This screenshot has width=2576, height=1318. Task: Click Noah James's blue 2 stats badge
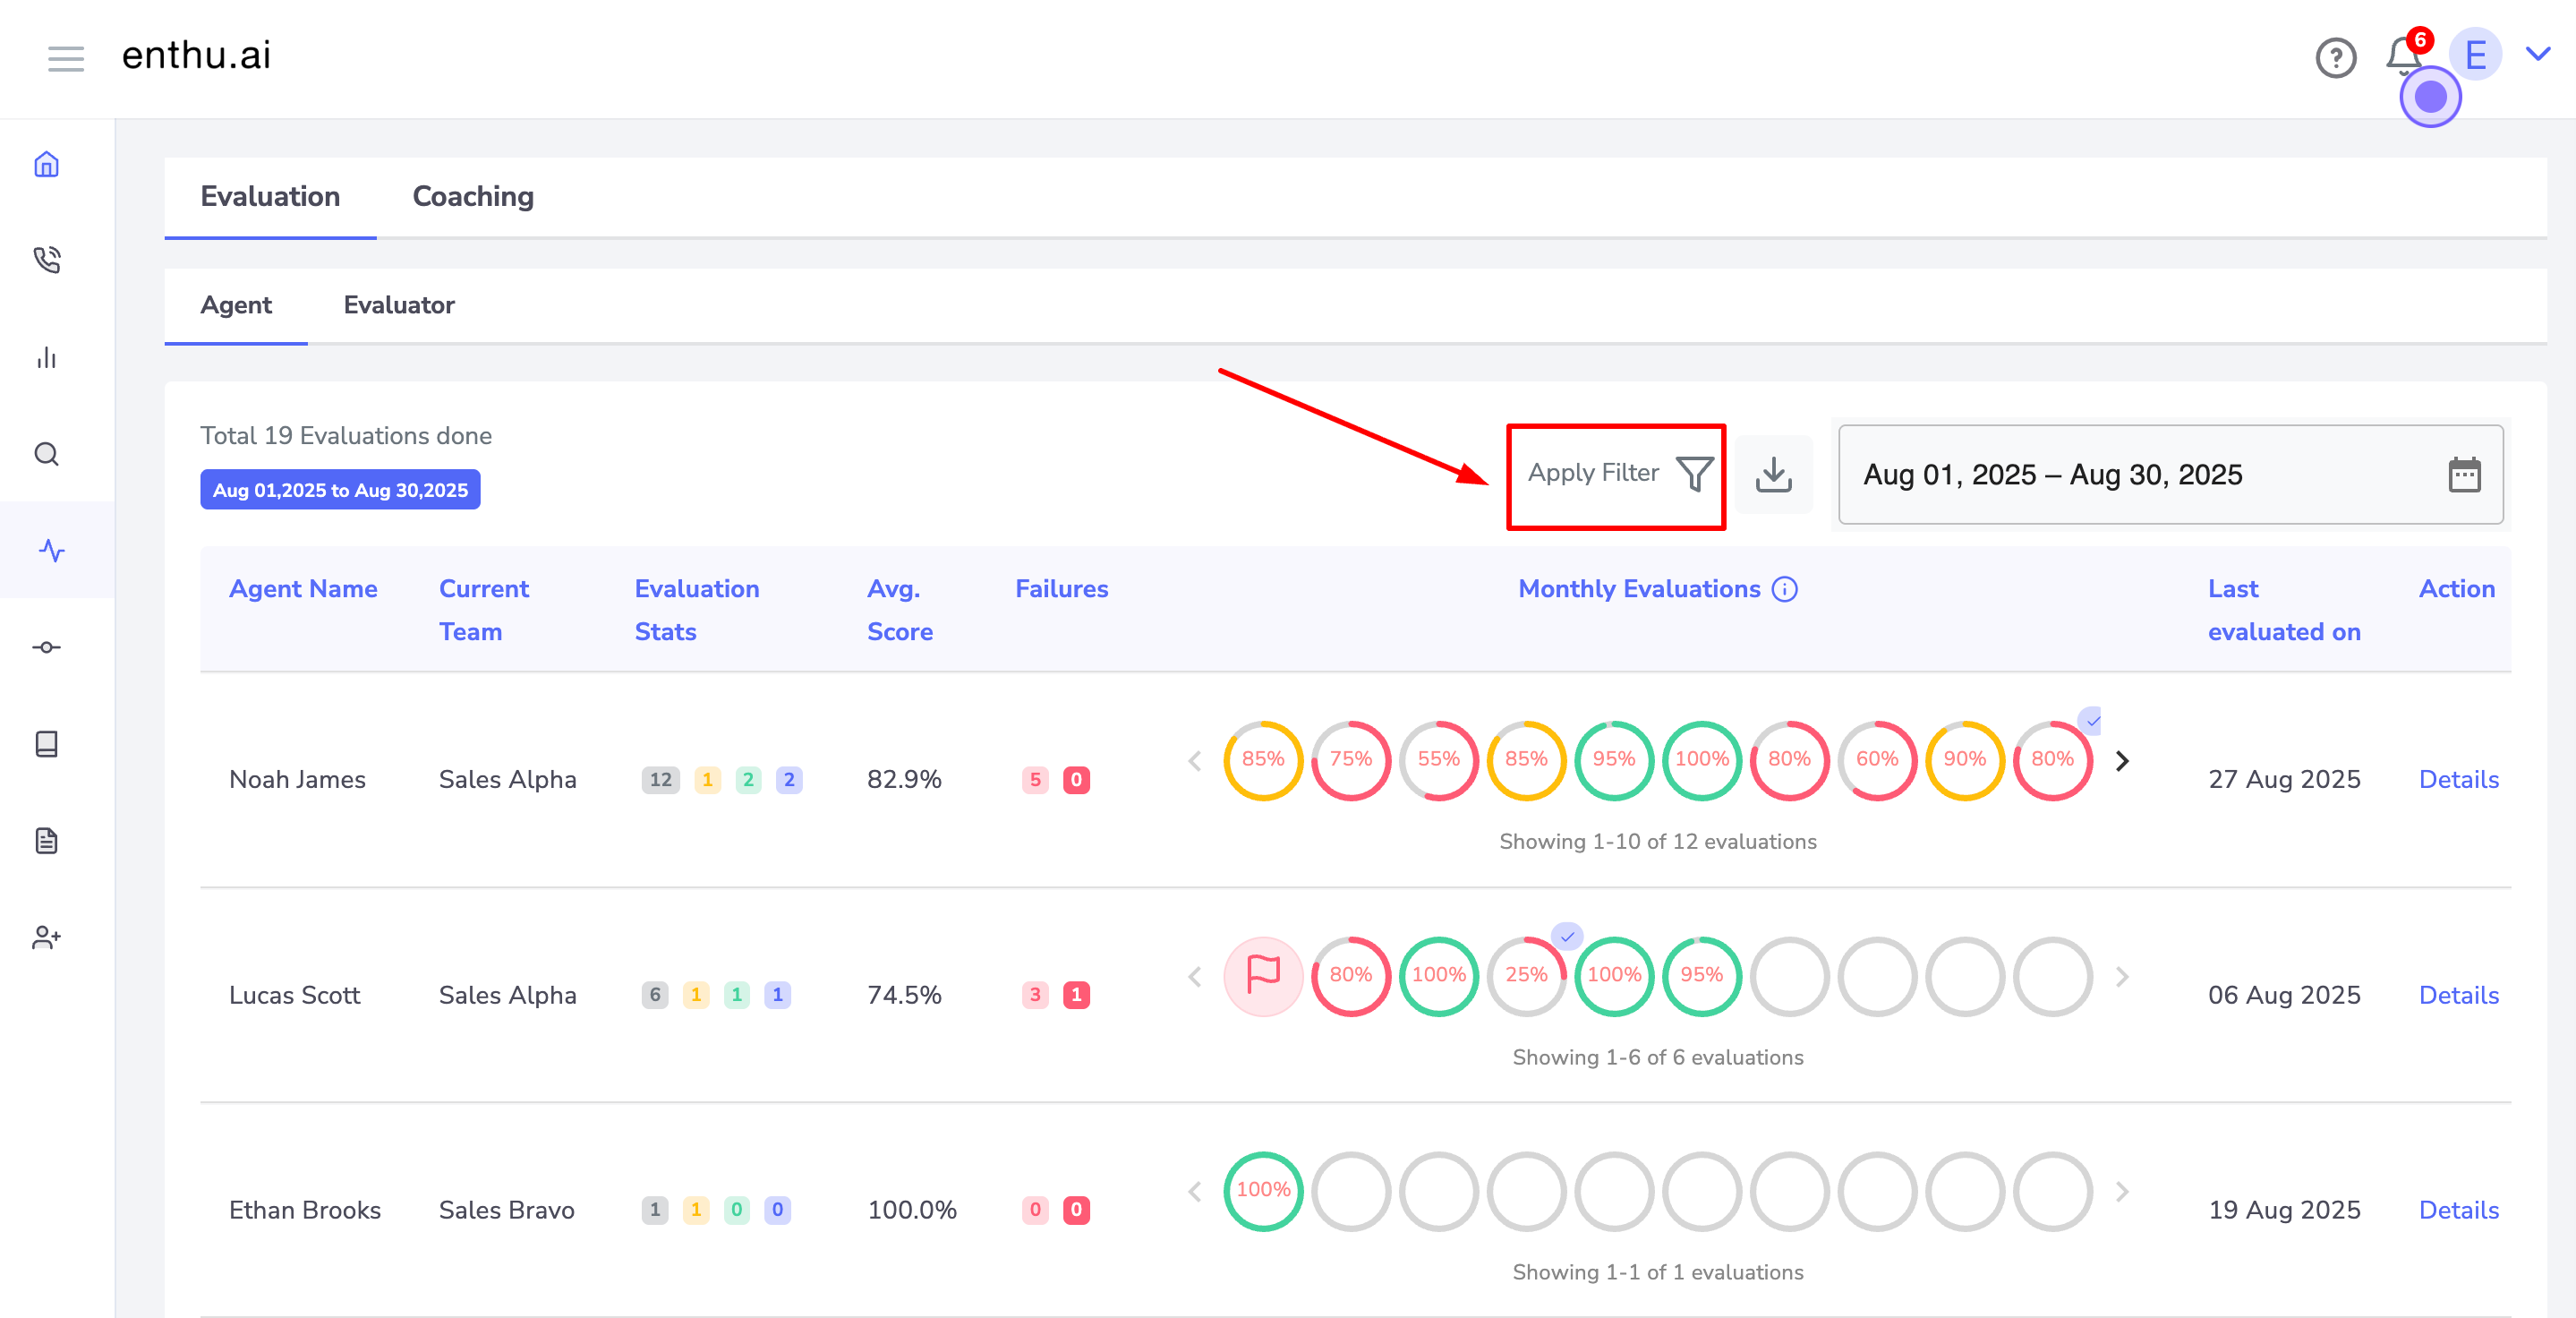[x=789, y=780]
